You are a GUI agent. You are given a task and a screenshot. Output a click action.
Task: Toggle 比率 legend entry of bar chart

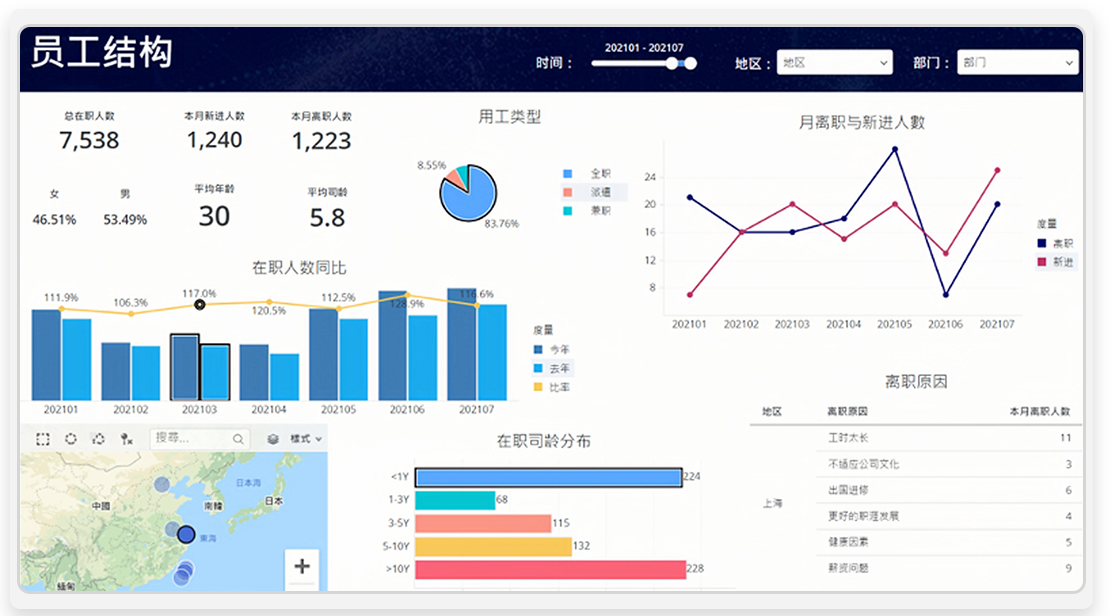tap(551, 387)
